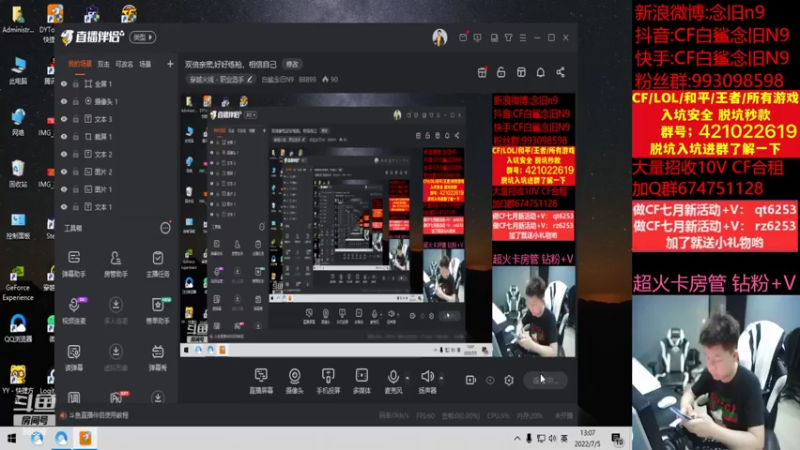The image size is (800, 450).
Task: Click the share icon above preview
Action: point(560,72)
